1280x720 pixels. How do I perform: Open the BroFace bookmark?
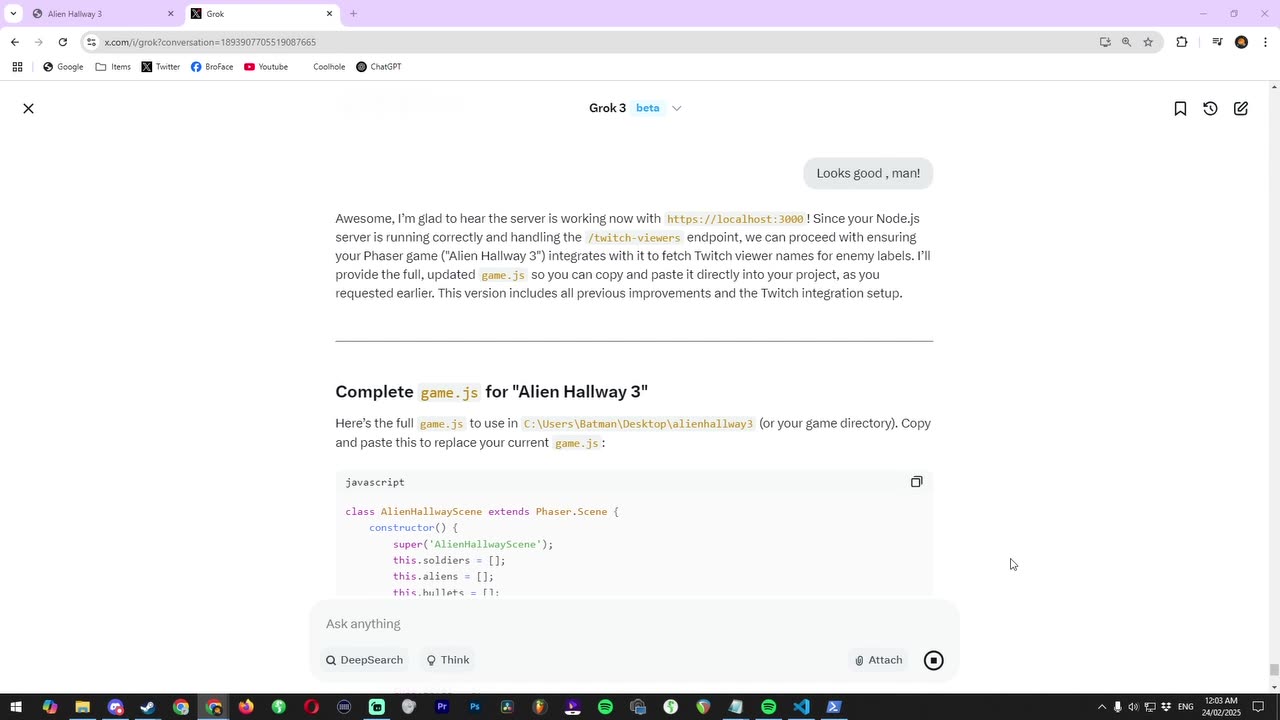tap(212, 67)
